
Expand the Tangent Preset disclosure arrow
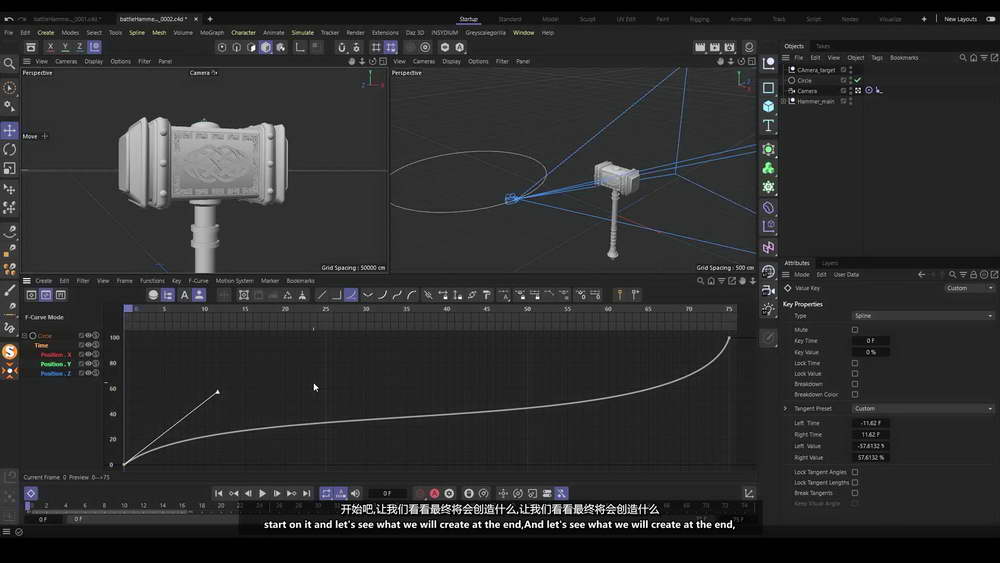coord(786,408)
